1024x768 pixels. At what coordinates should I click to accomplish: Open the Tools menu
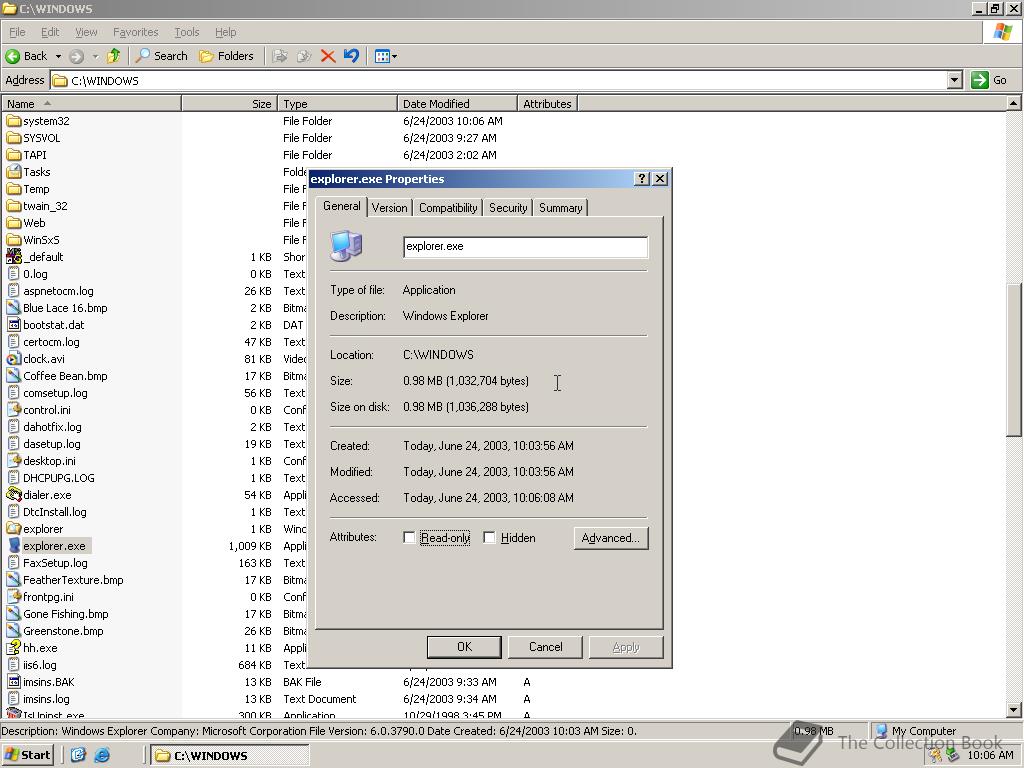click(x=187, y=32)
